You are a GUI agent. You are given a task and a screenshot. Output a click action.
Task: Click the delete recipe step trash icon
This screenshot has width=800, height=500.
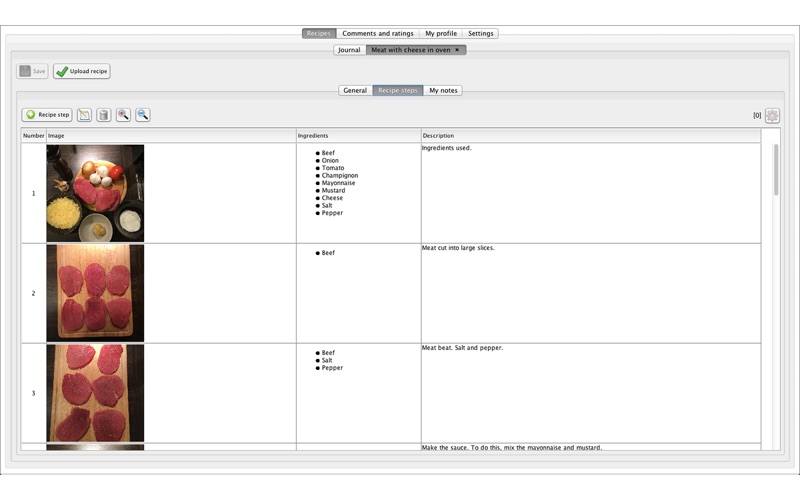104,115
